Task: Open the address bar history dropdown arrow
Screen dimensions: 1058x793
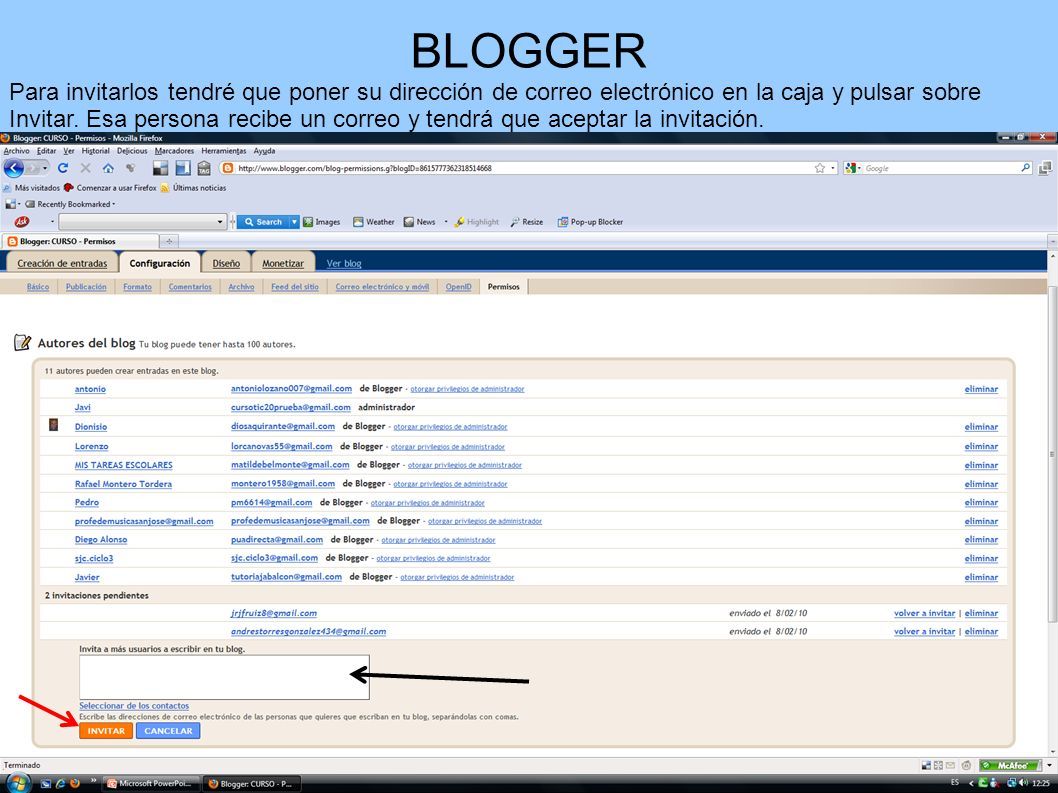Action: pyautogui.click(x=833, y=168)
